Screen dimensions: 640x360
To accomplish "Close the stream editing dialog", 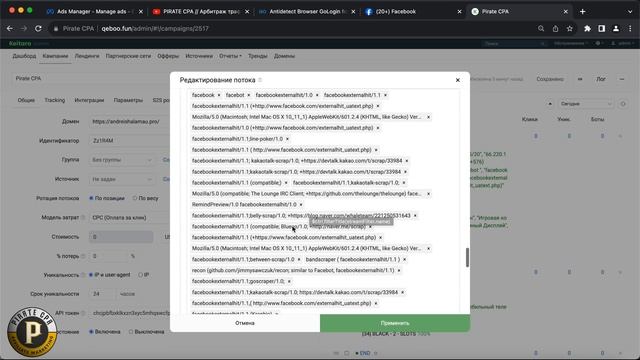I will [458, 80].
